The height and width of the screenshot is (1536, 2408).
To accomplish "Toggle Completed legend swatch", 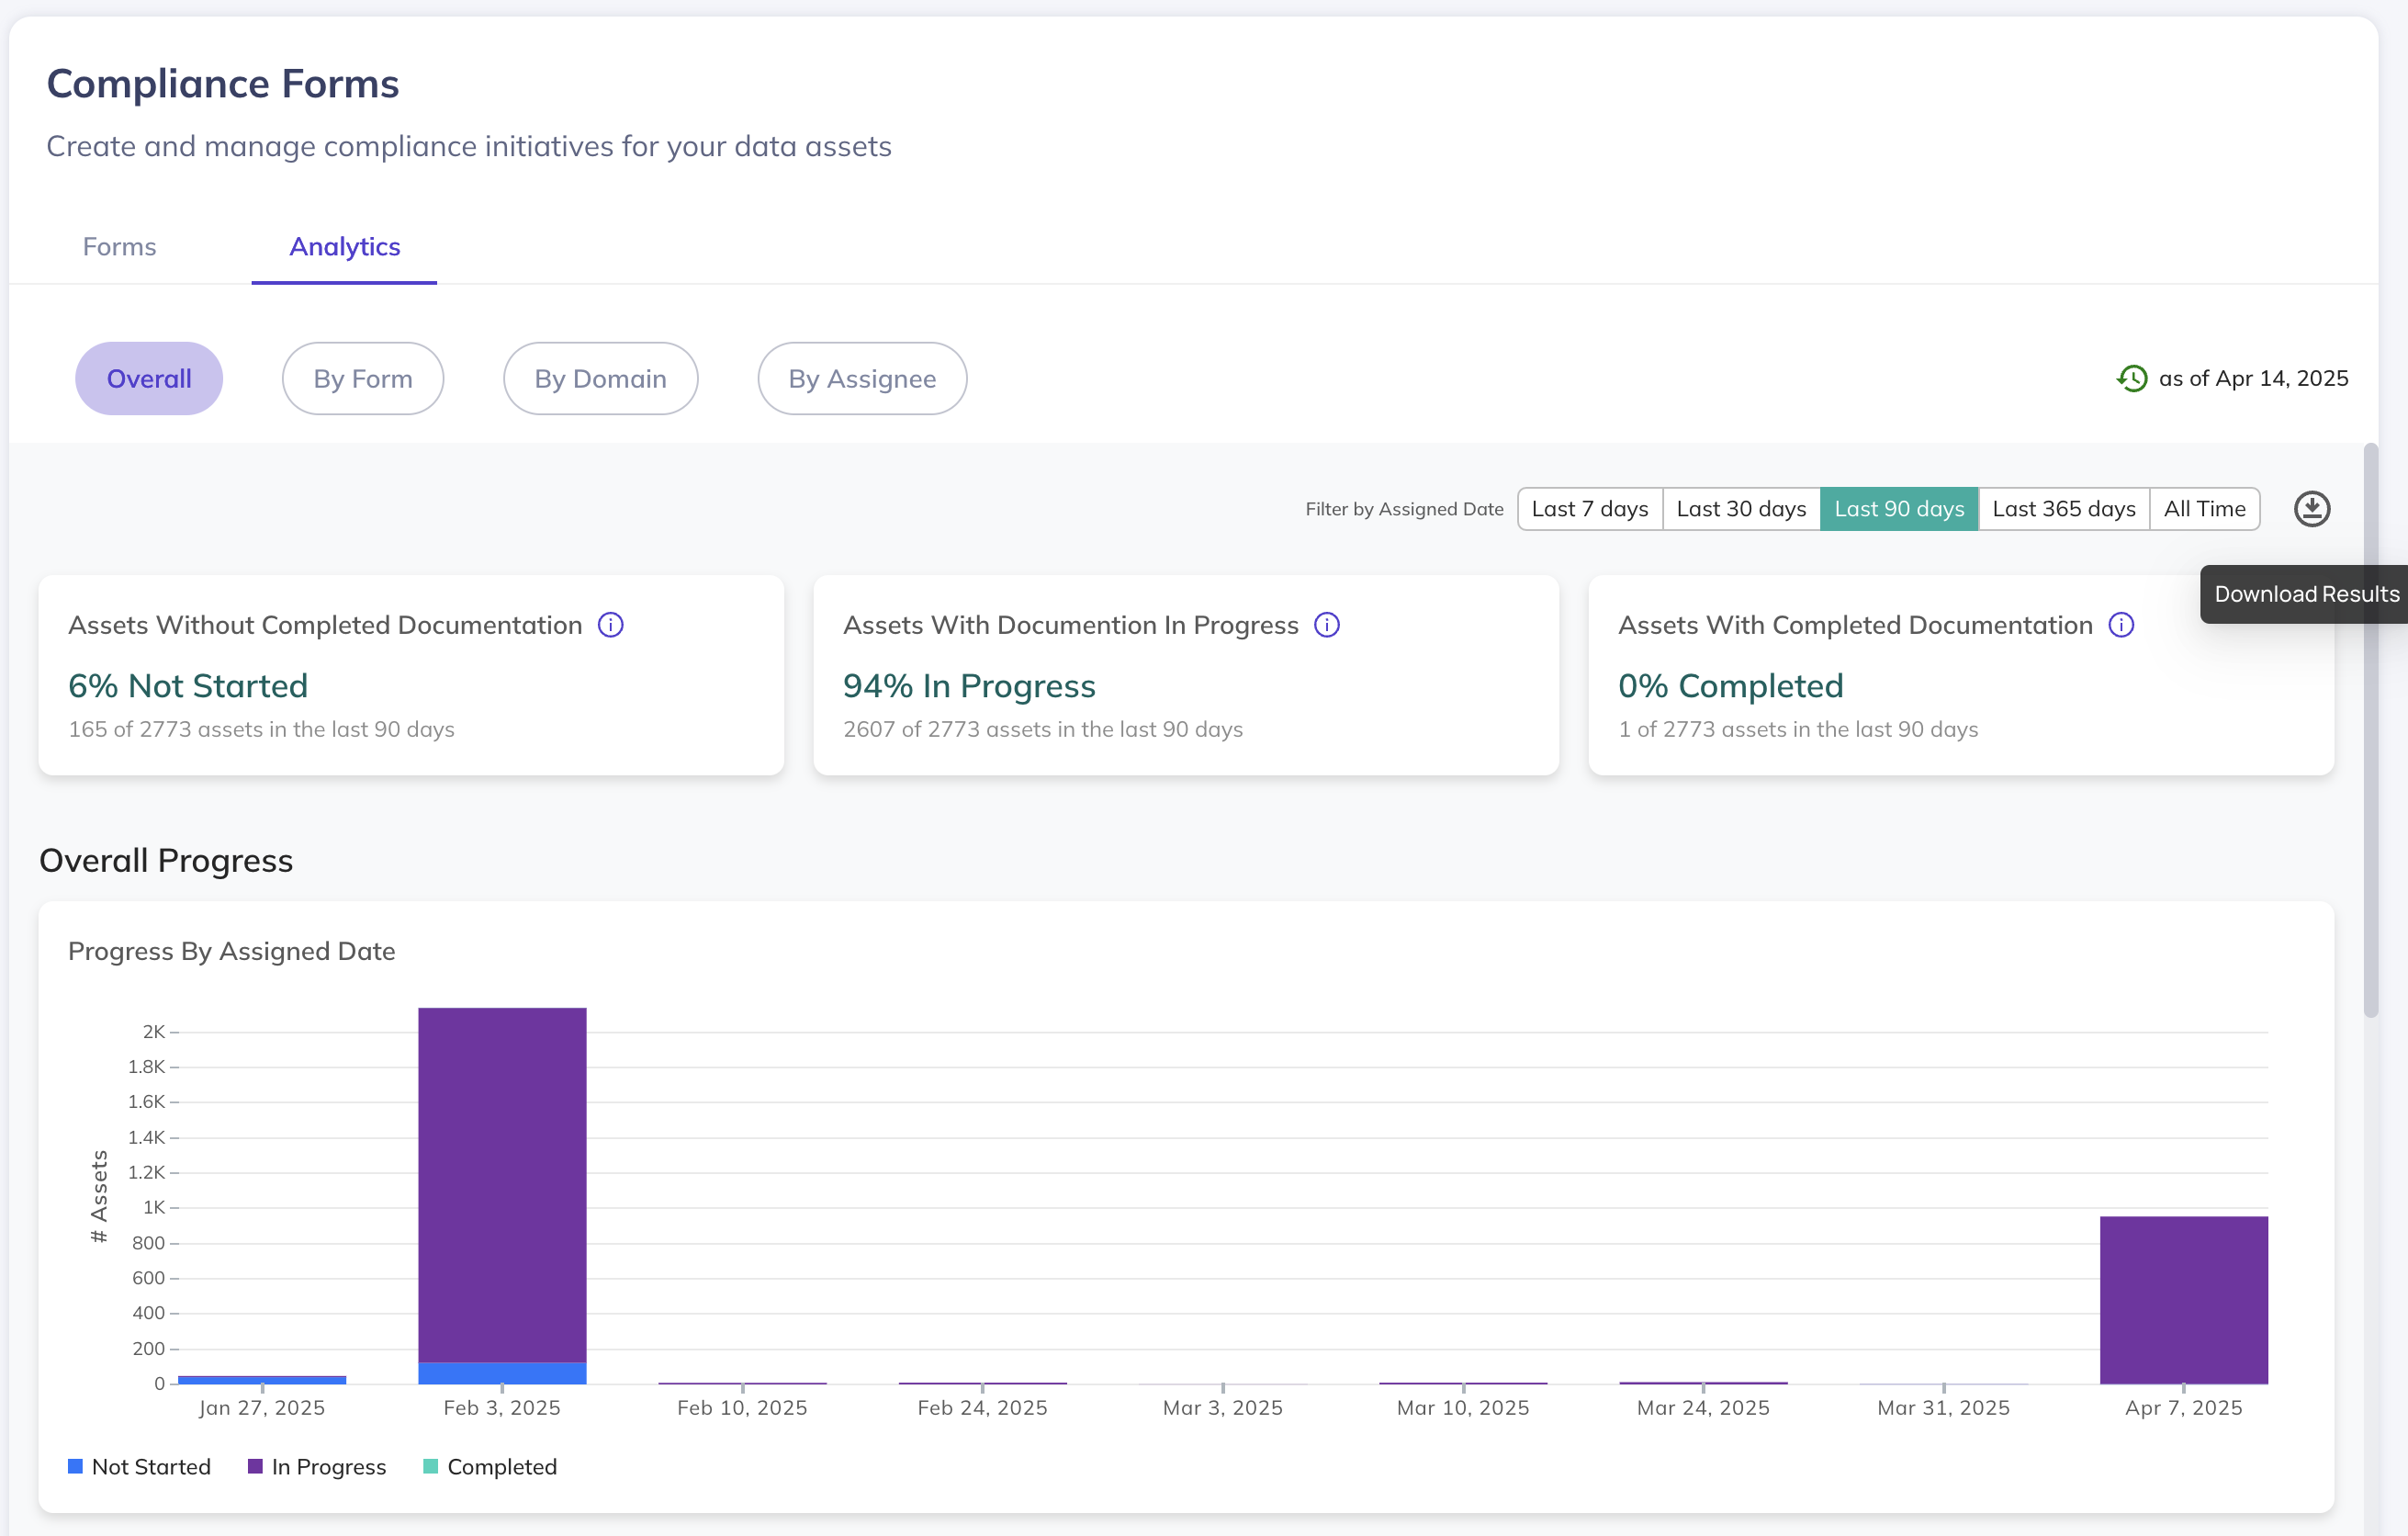I will coord(430,1466).
